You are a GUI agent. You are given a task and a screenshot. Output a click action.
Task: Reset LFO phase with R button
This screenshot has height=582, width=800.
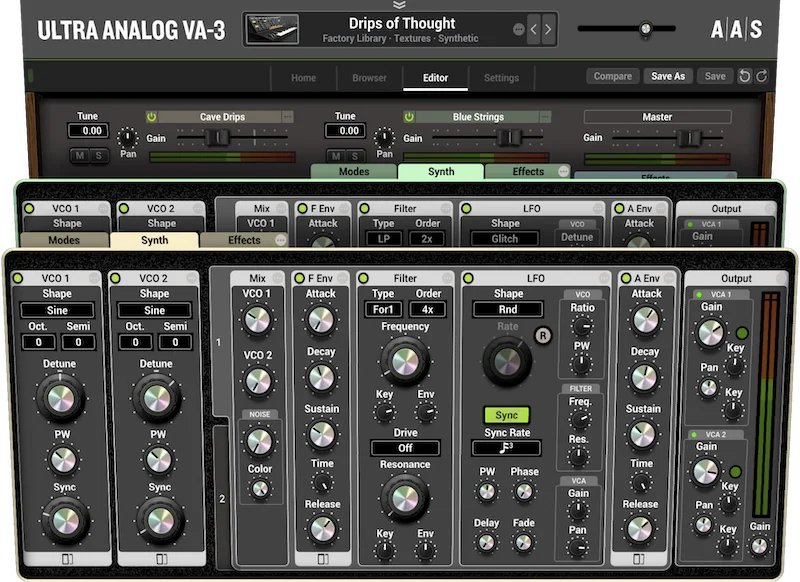542,336
